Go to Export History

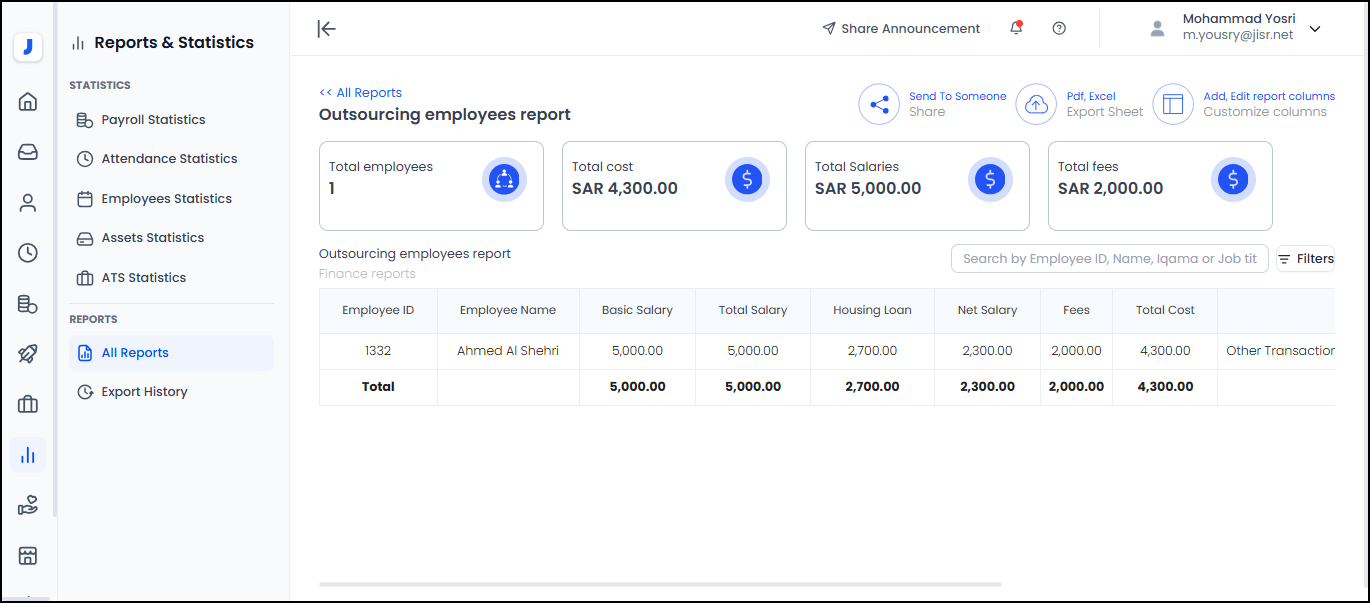(x=144, y=392)
